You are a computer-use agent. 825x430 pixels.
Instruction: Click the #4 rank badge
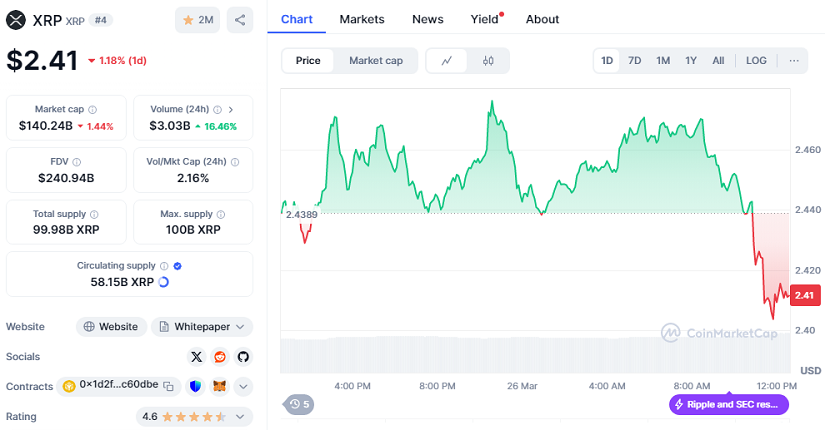[x=100, y=20]
